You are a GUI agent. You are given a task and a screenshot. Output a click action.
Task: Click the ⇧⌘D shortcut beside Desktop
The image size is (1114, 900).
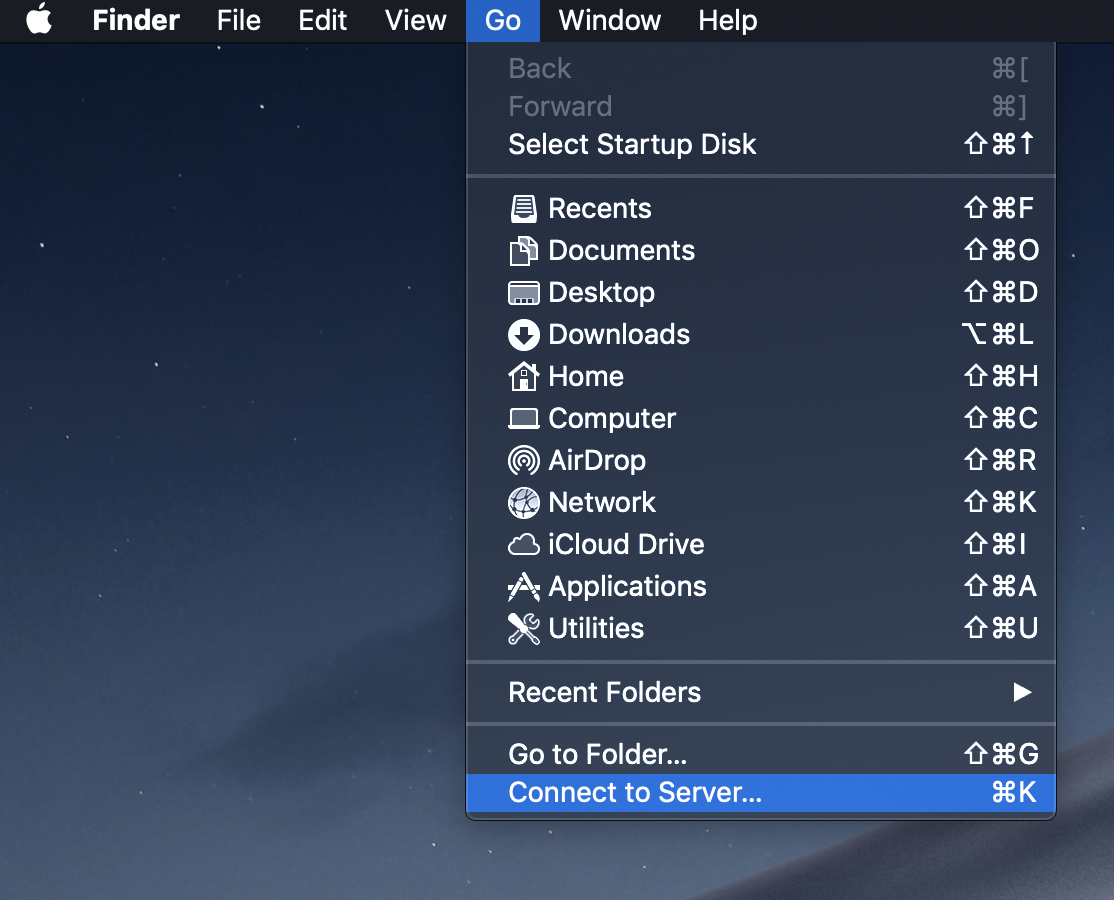[1000, 292]
